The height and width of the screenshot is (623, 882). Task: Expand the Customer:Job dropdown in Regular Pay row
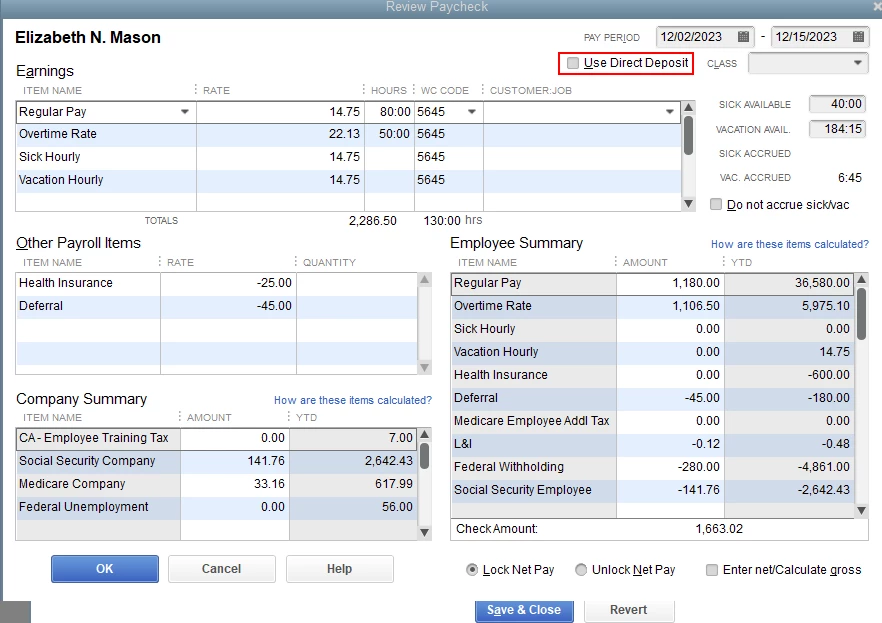tap(669, 112)
